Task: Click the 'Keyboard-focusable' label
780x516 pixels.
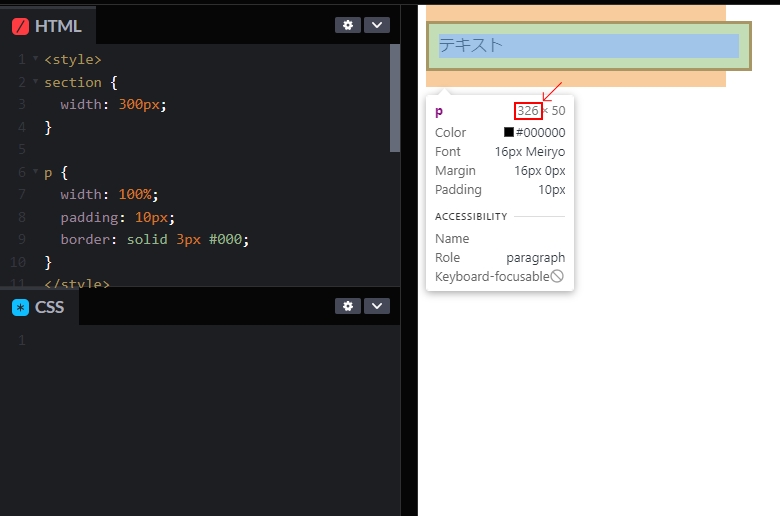Action: pyautogui.click(x=492, y=277)
